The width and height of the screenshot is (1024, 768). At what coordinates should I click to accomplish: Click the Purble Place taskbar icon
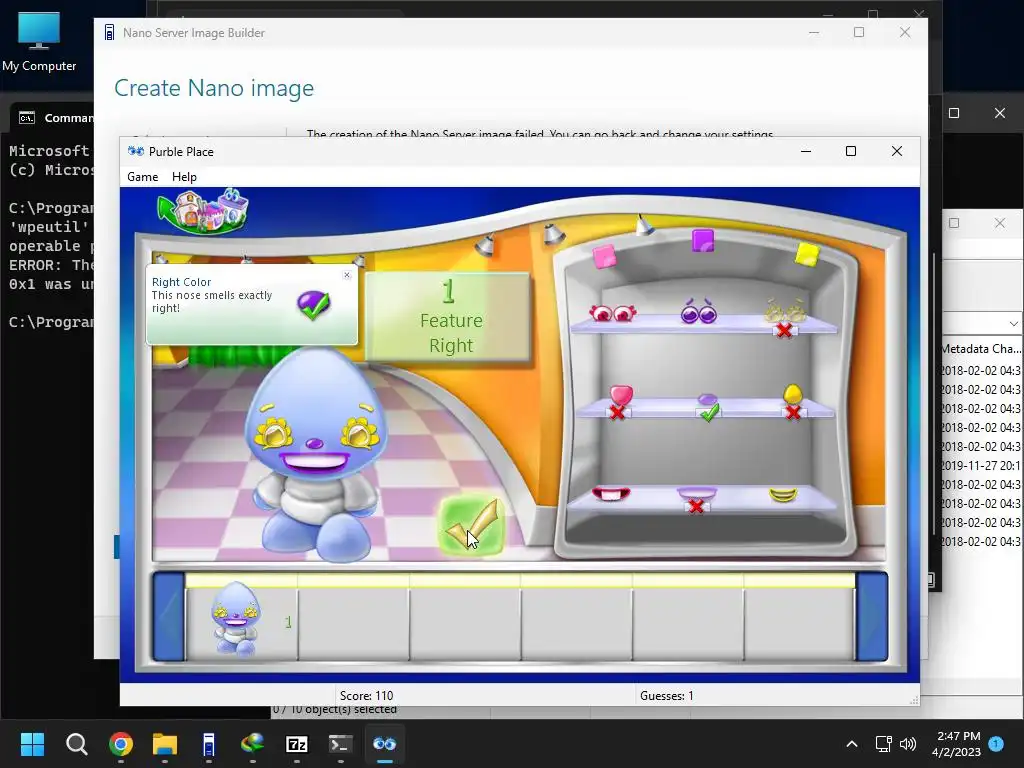(x=385, y=744)
